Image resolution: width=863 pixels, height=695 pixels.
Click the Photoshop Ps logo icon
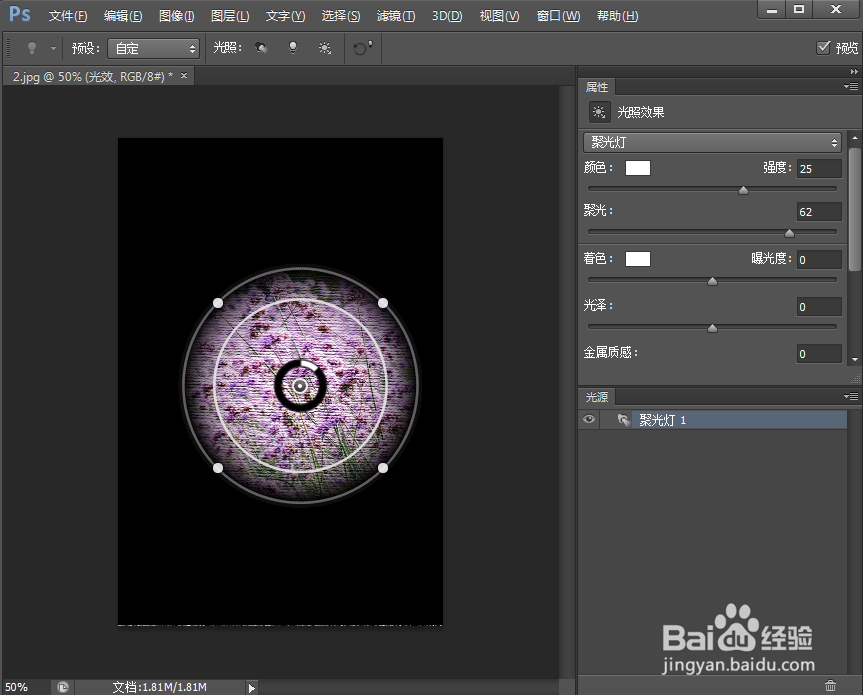[19, 14]
